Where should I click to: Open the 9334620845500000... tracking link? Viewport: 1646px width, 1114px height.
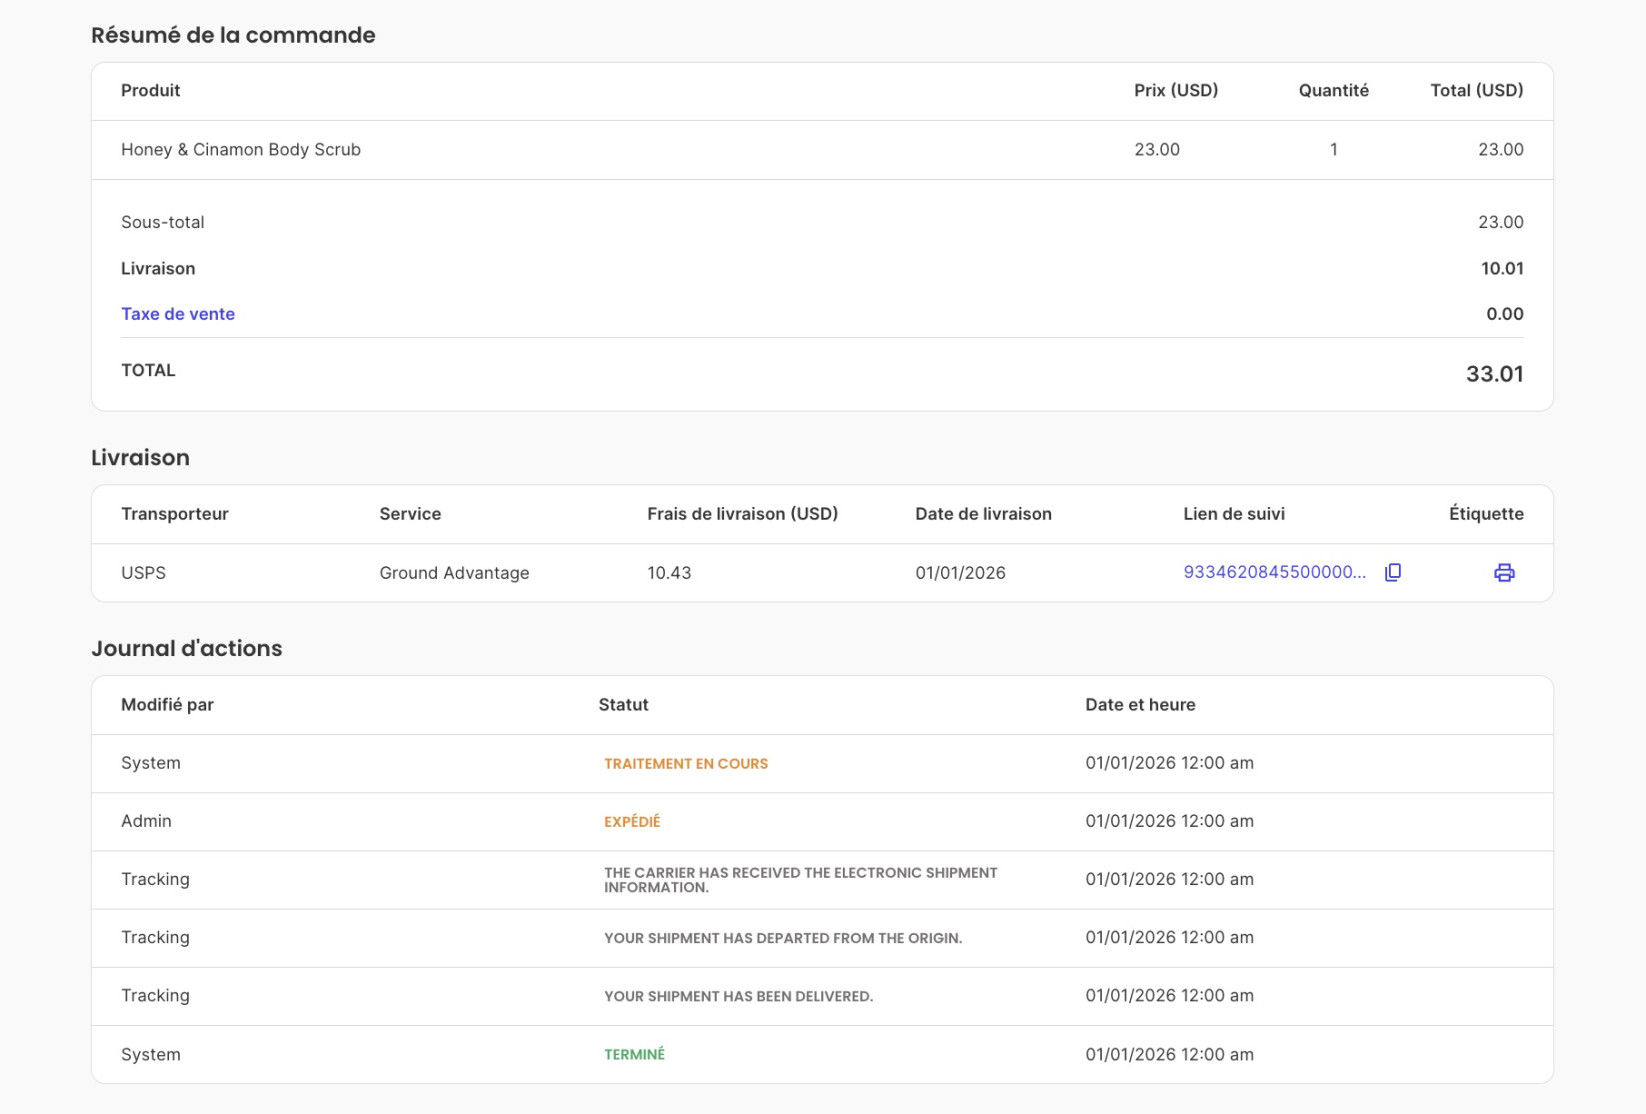(x=1274, y=572)
